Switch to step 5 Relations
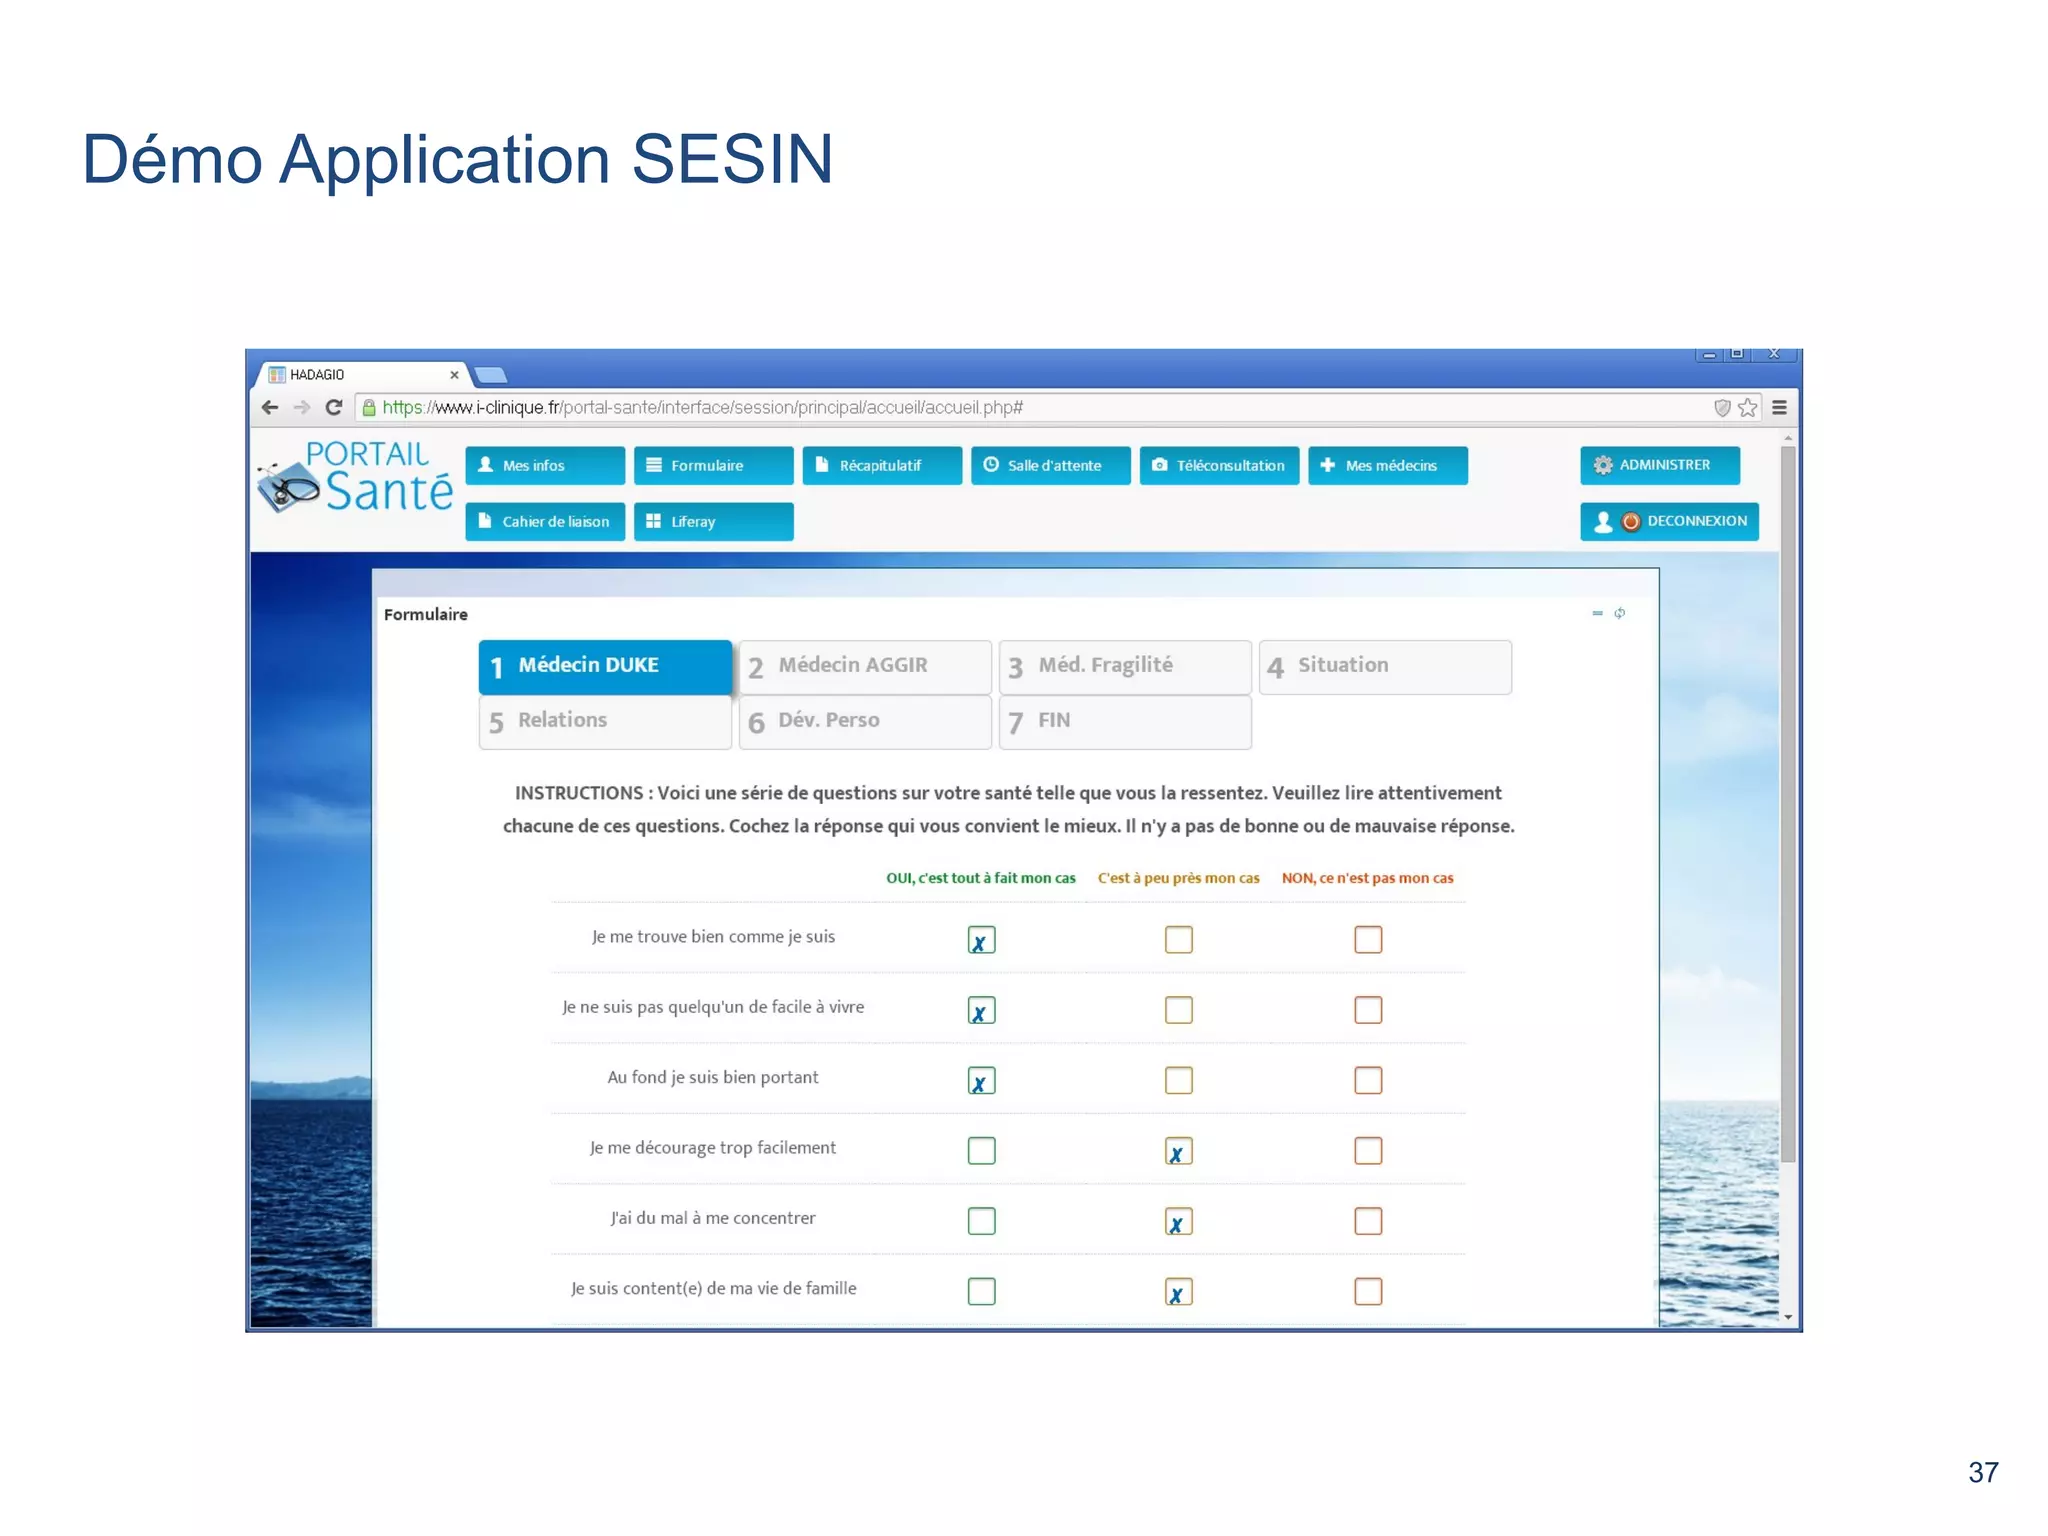The height and width of the screenshot is (1536, 2048). click(x=605, y=721)
